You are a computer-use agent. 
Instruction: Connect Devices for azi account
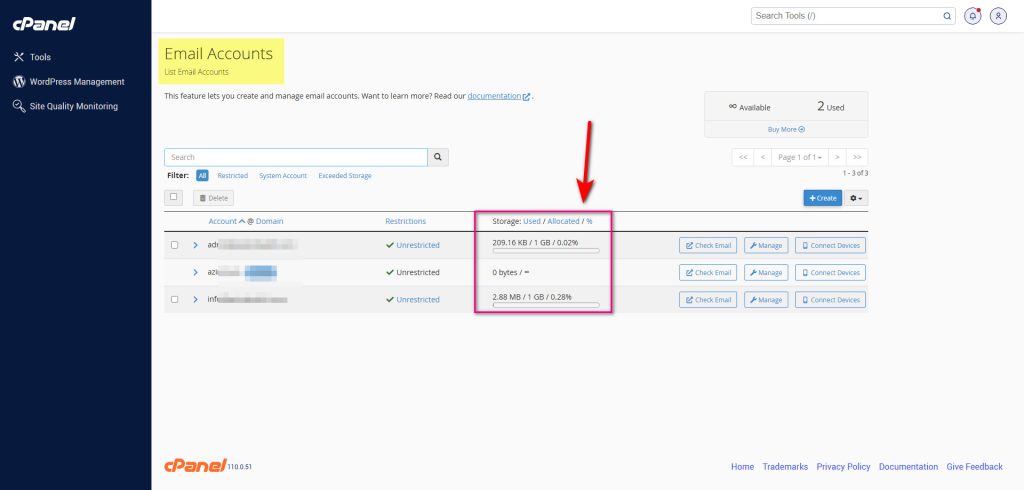point(831,272)
